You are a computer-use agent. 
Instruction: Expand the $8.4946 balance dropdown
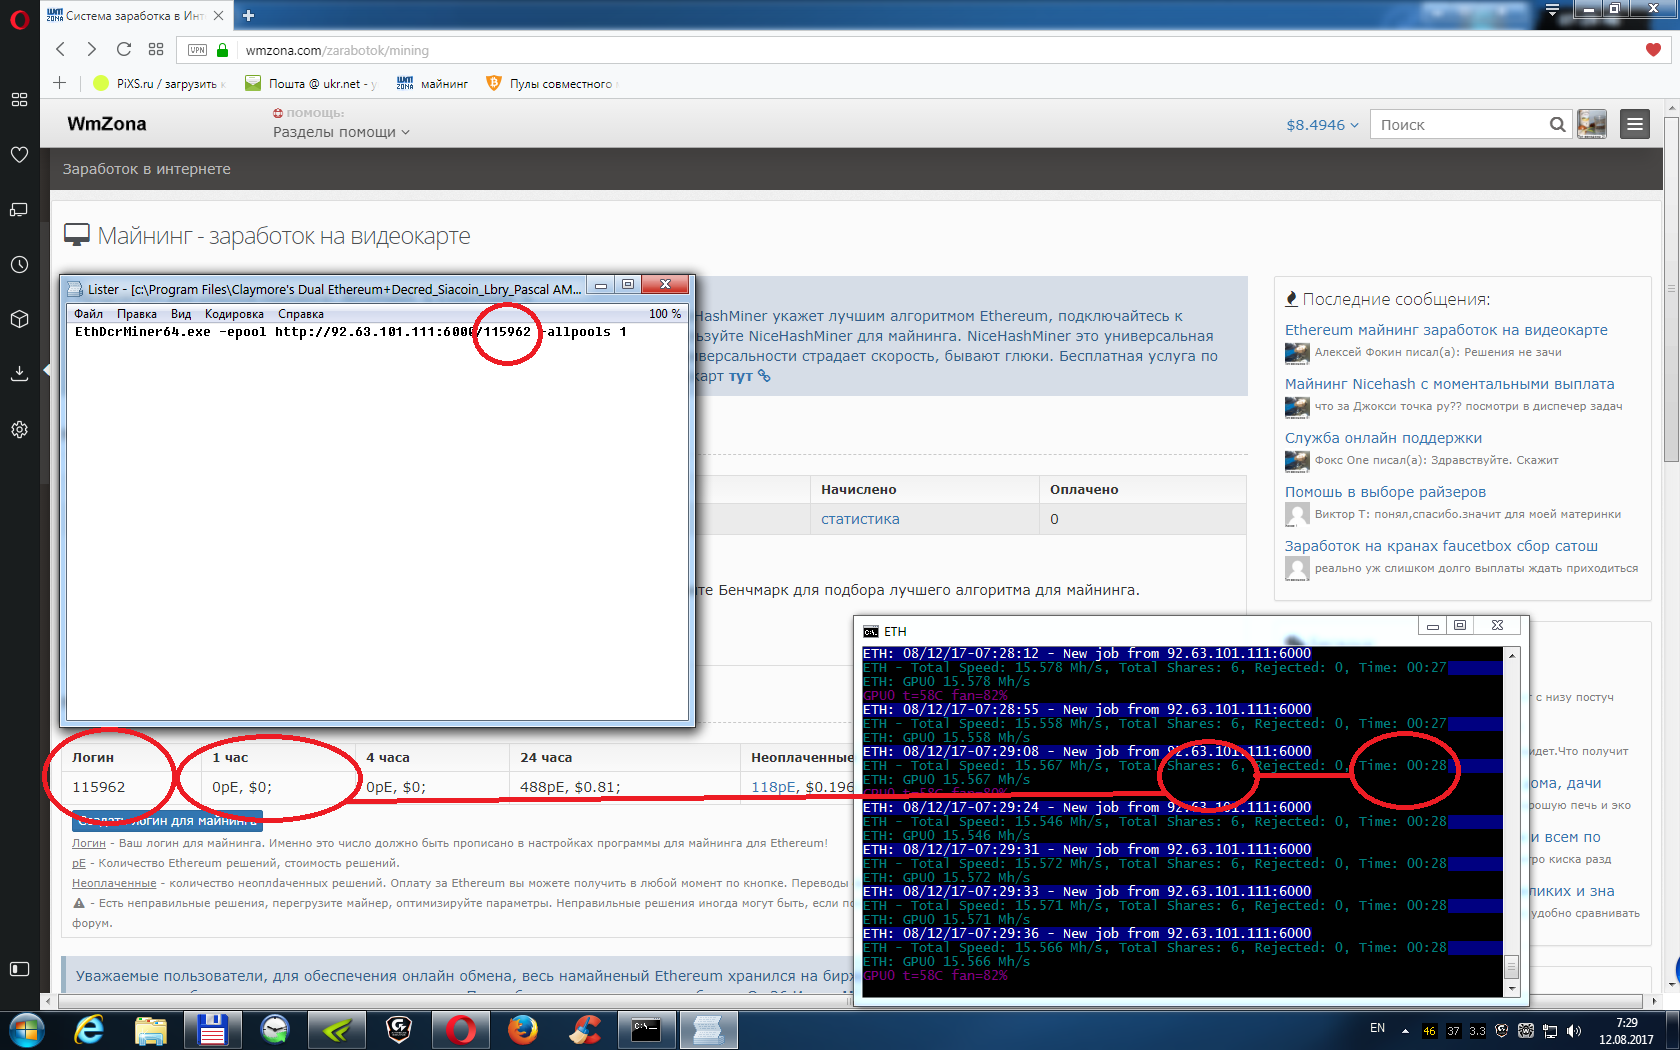coord(1322,125)
